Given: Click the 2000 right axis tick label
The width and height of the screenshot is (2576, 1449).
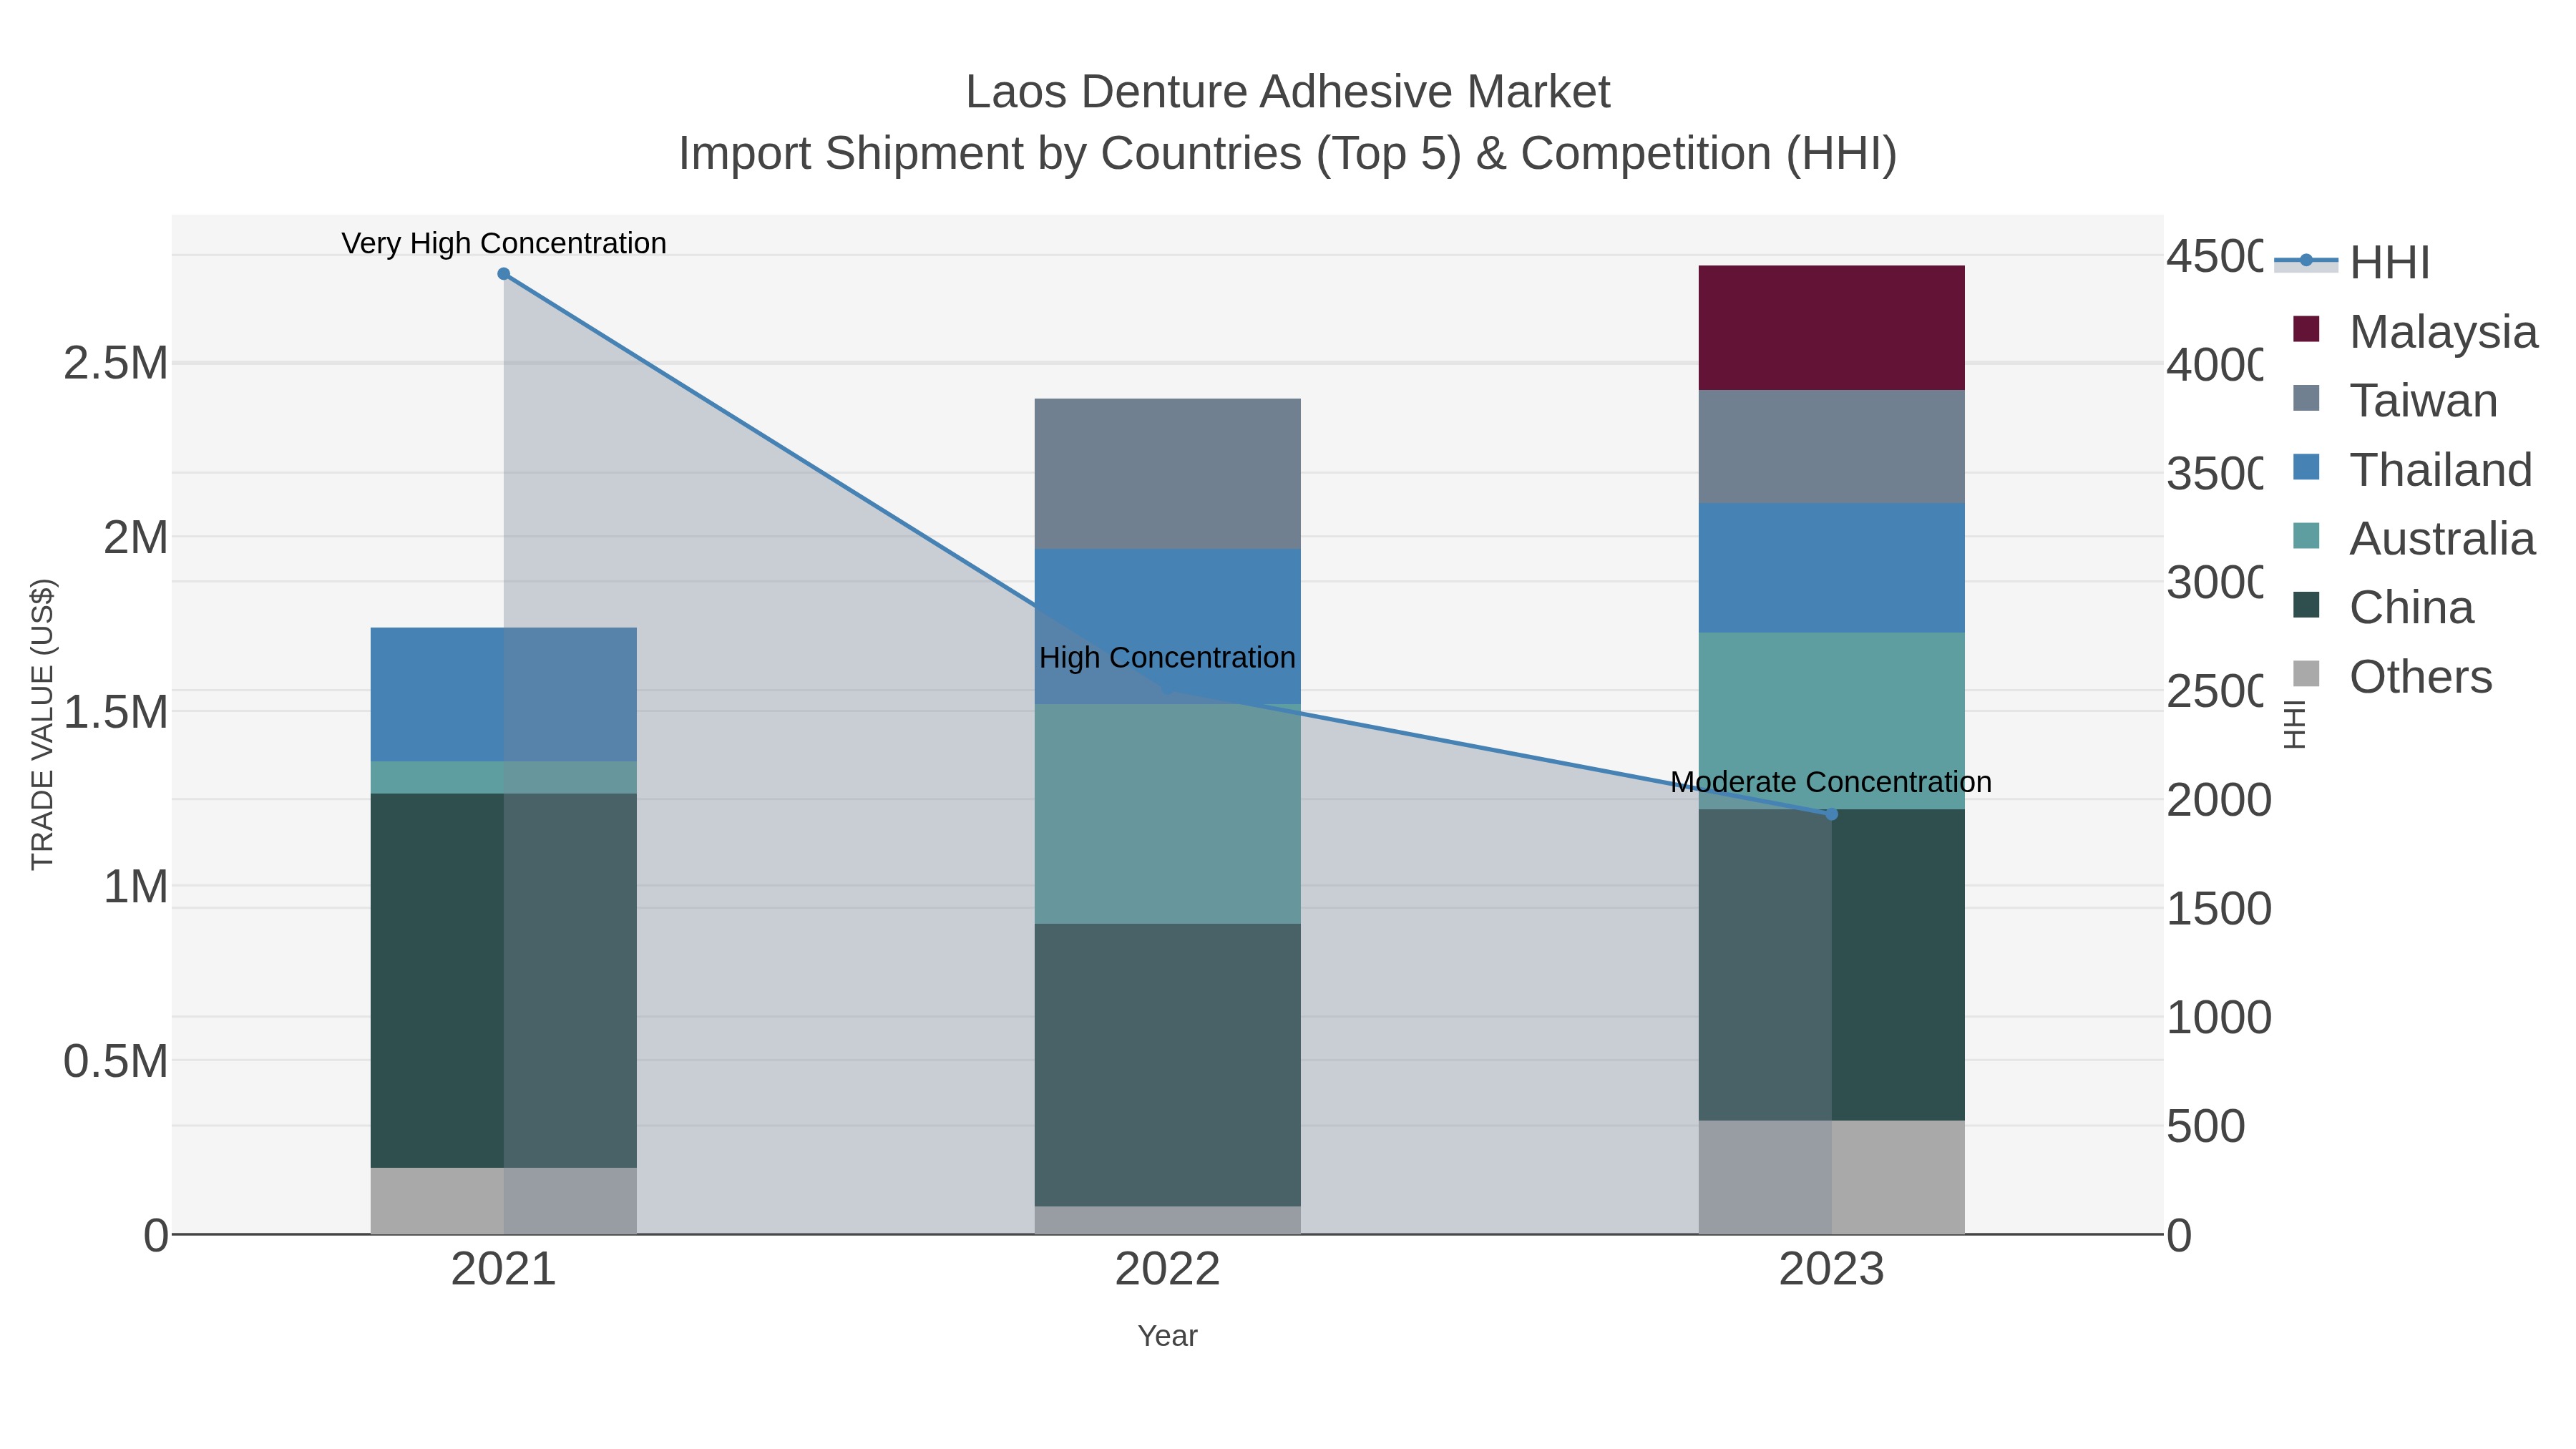Looking at the screenshot, I should point(2219,800).
